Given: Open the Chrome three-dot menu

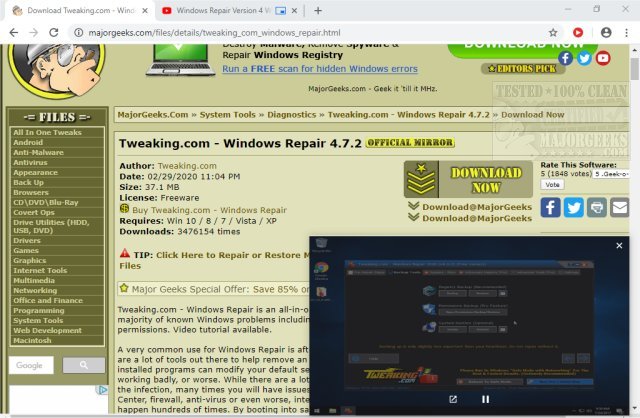Looking at the screenshot, I should click(626, 32).
